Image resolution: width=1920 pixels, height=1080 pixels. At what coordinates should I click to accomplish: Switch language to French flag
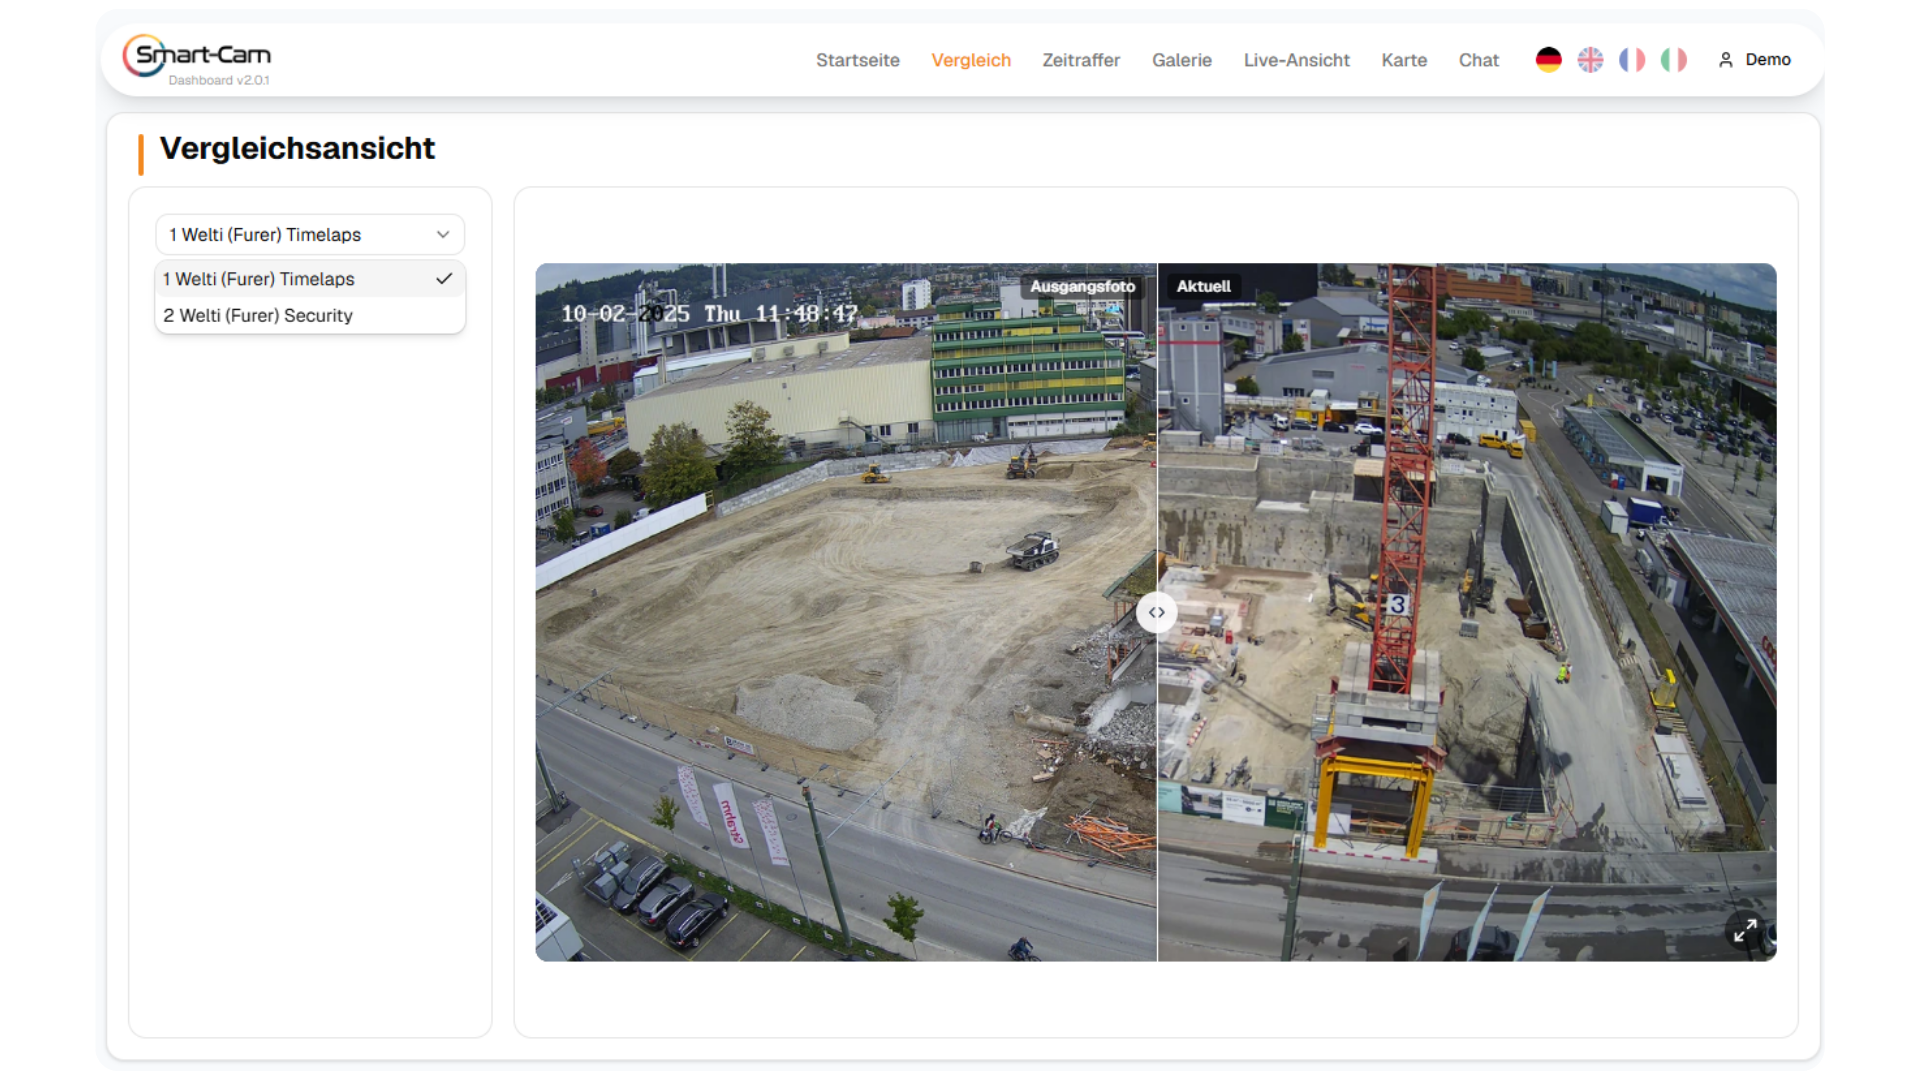tap(1632, 60)
